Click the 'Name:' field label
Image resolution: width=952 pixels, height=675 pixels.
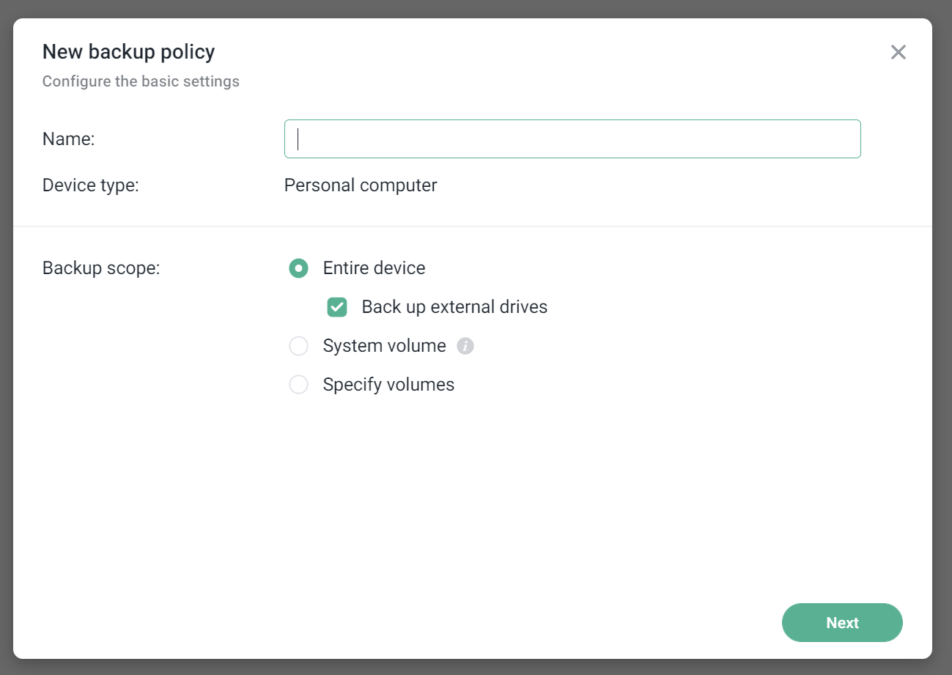coord(68,139)
